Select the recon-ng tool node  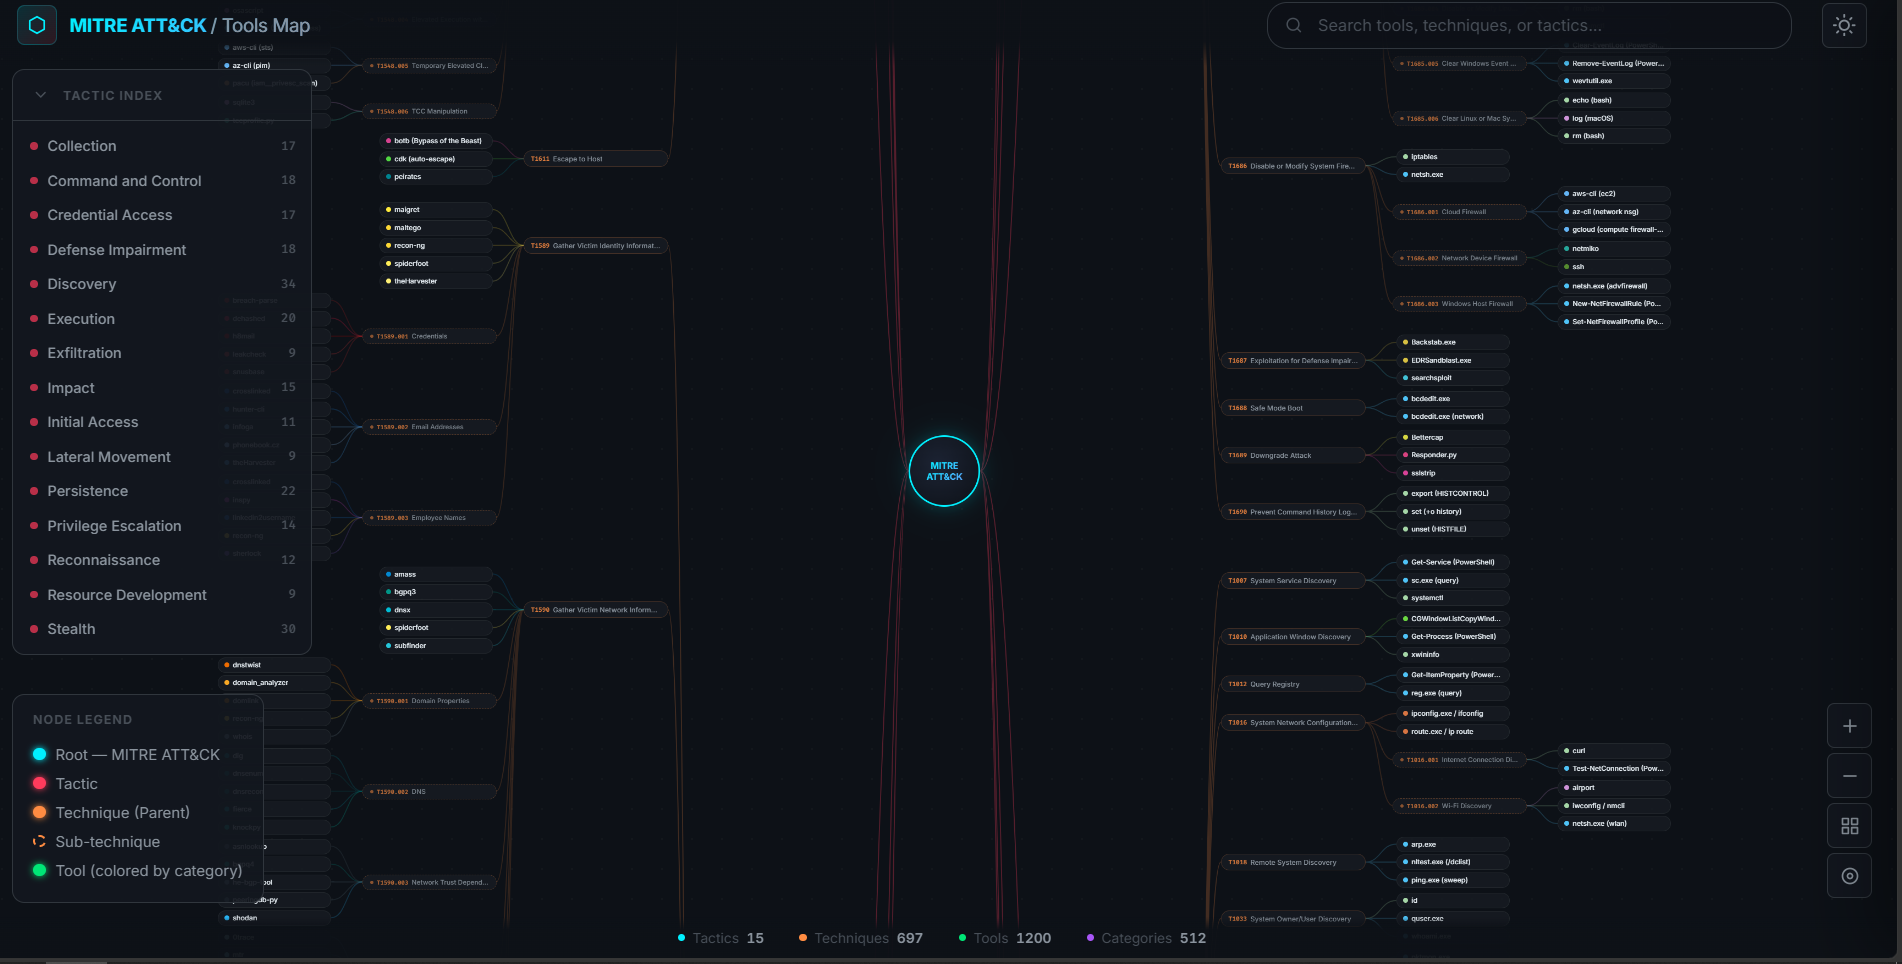pyautogui.click(x=436, y=246)
